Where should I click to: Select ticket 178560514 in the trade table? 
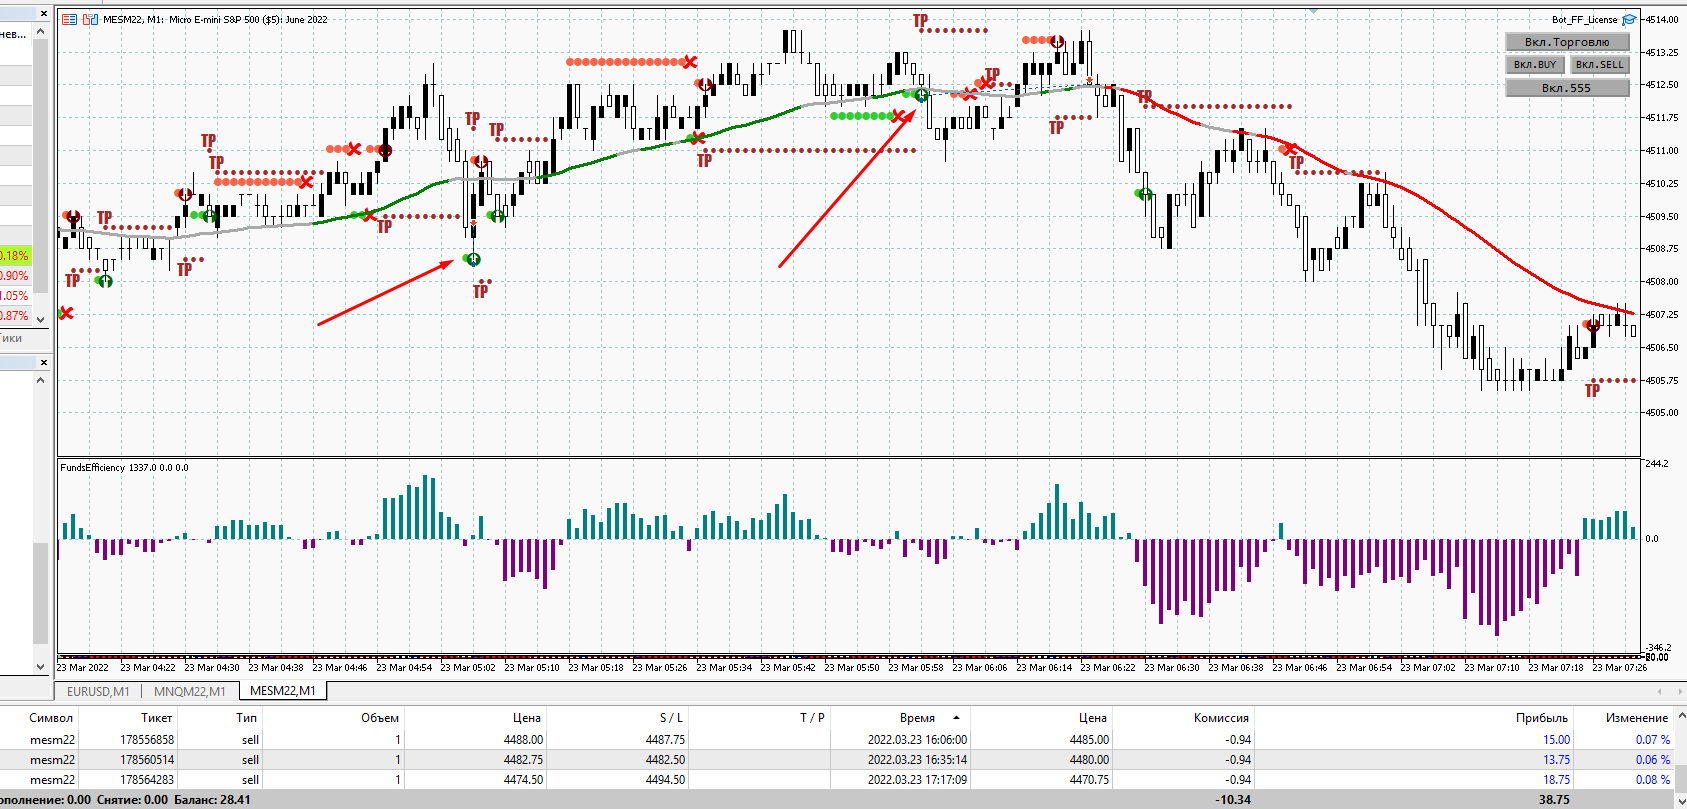[x=147, y=760]
